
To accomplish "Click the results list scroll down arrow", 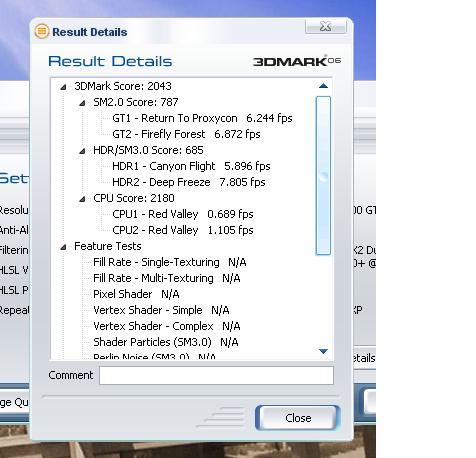I will pyautogui.click(x=323, y=351).
